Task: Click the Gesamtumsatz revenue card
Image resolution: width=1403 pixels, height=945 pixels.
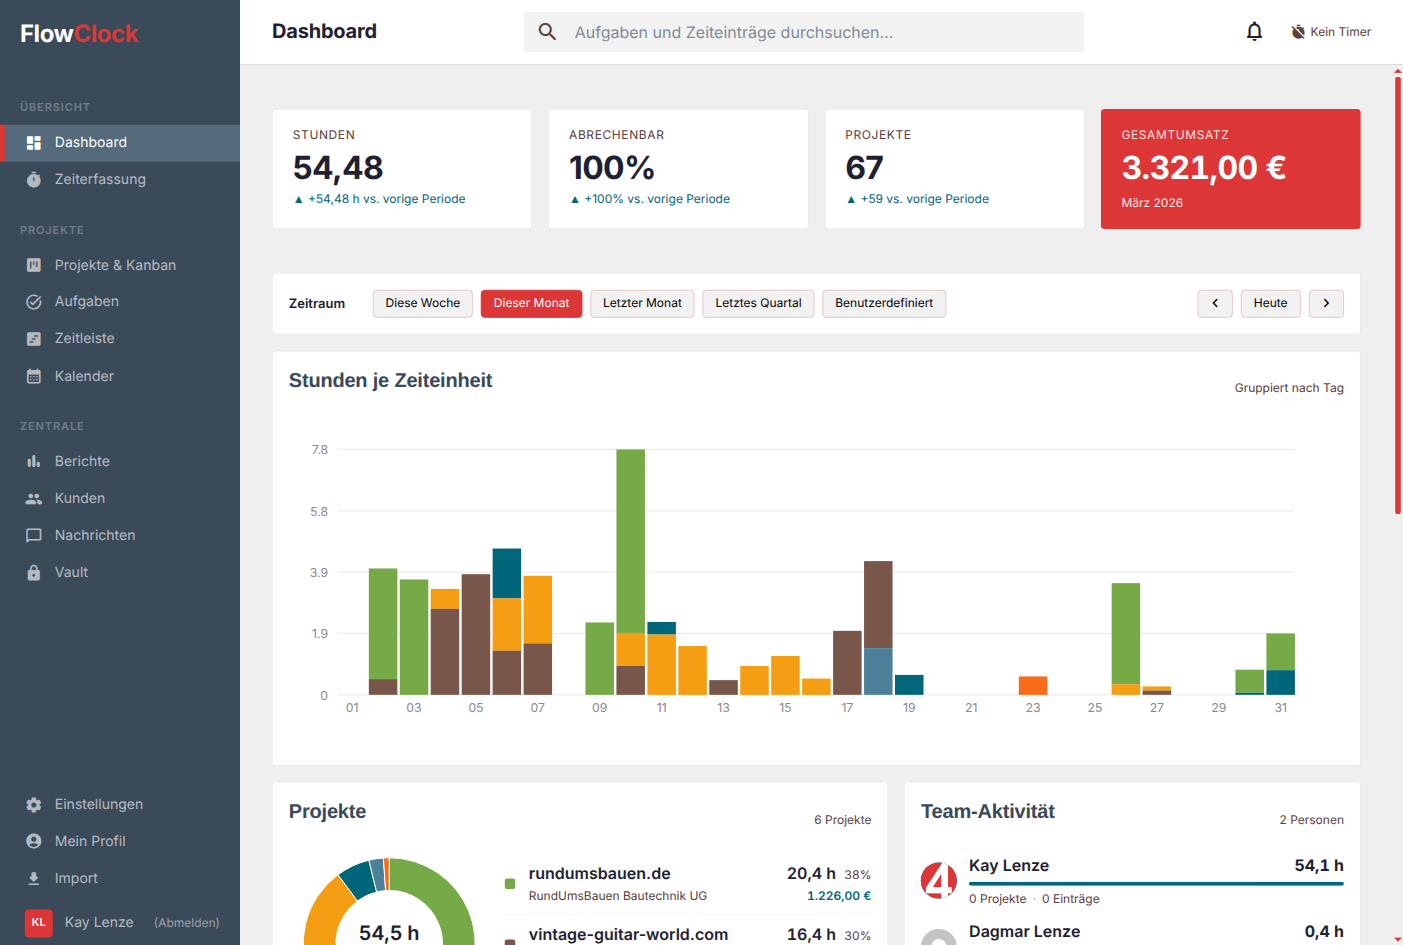Action: (x=1230, y=169)
